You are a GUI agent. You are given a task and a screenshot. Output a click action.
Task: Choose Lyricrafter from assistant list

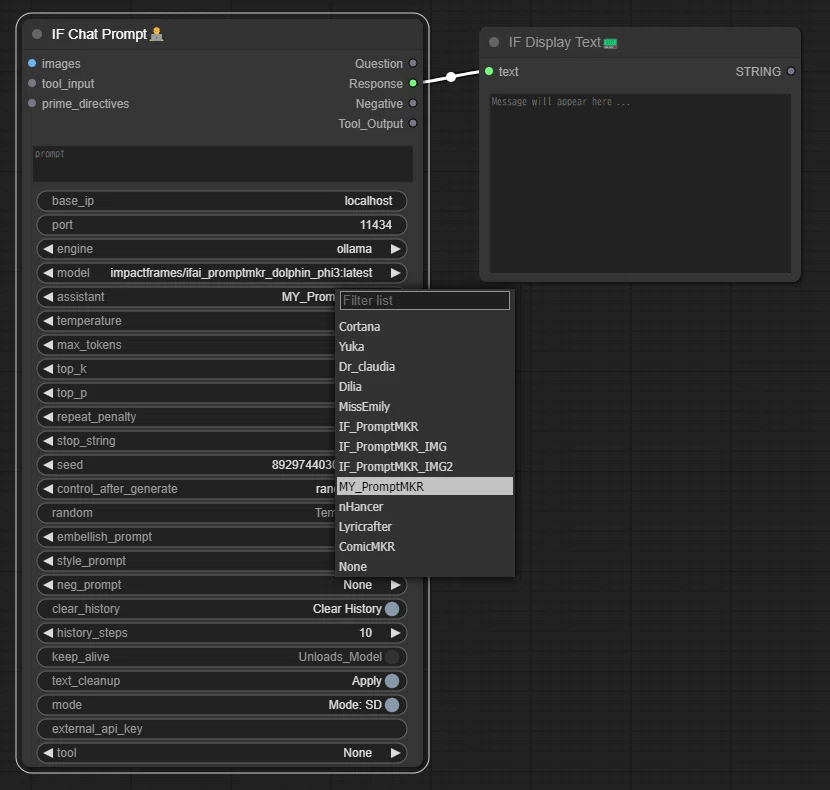[x=425, y=527]
